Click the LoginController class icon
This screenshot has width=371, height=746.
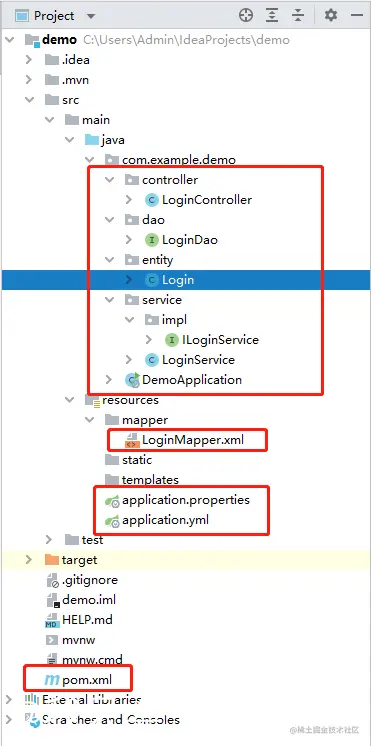pos(151,200)
